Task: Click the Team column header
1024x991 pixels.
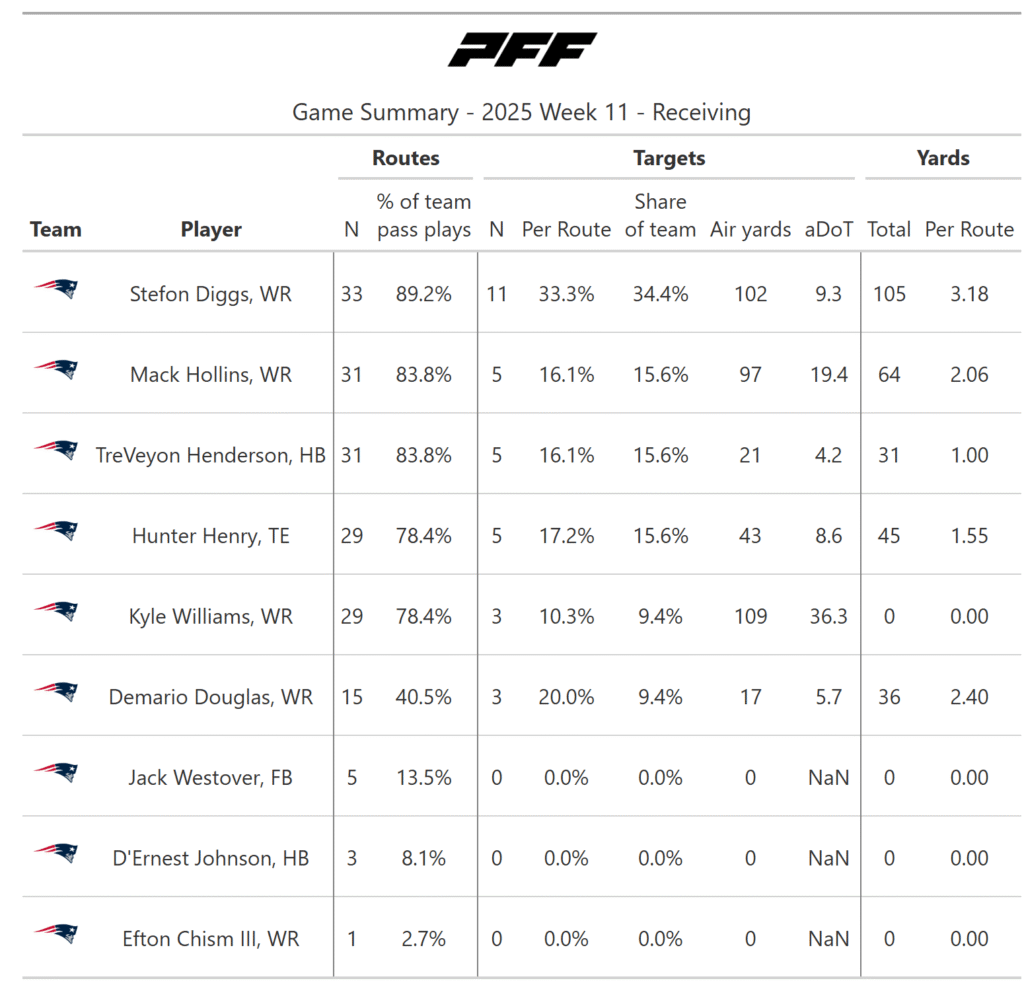Action: [x=56, y=230]
